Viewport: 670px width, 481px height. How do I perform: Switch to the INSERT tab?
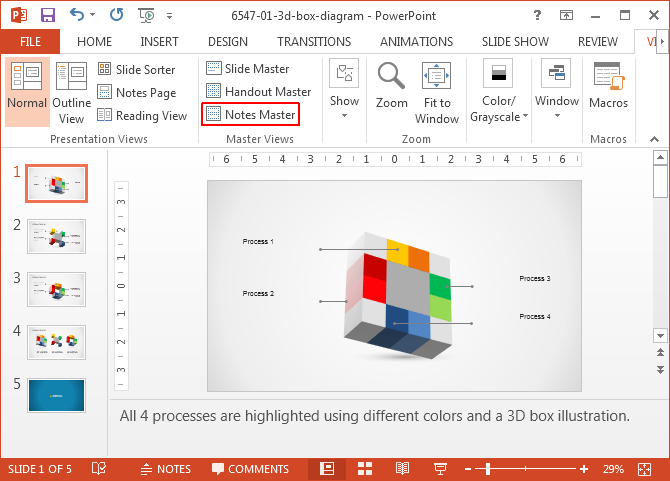pos(159,41)
